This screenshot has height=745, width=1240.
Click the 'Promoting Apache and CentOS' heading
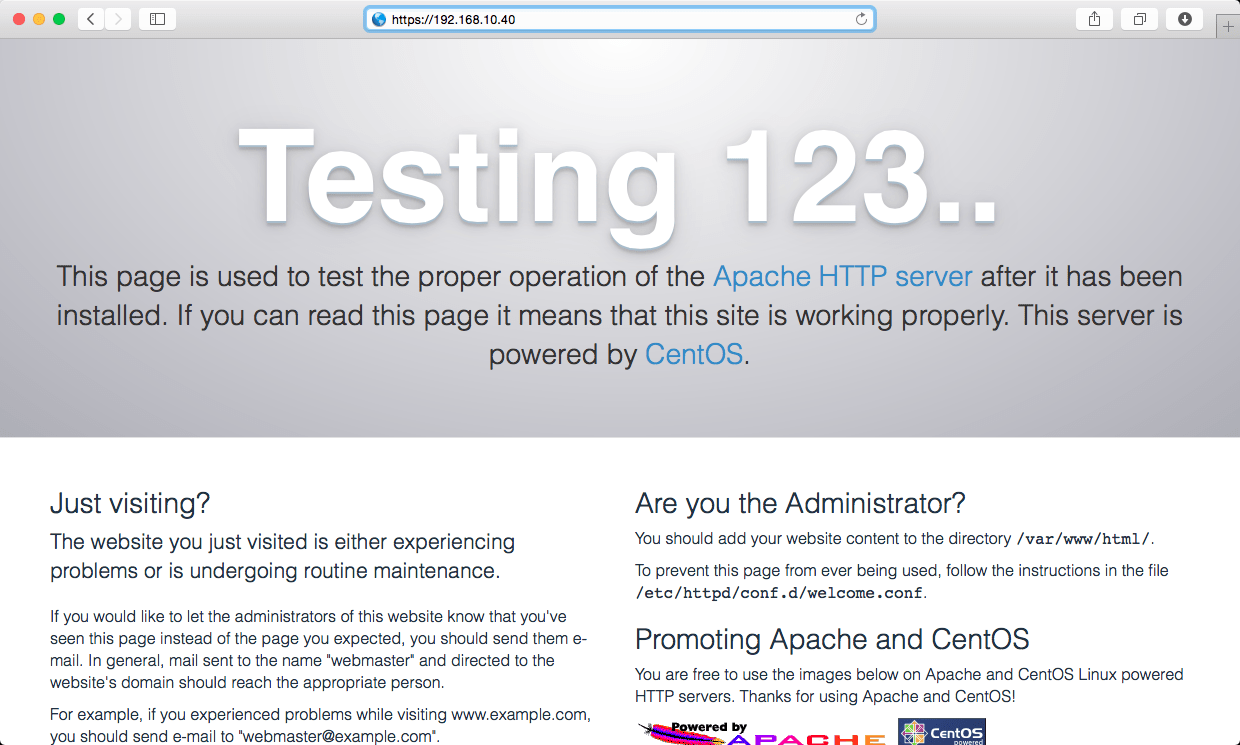tap(832, 639)
